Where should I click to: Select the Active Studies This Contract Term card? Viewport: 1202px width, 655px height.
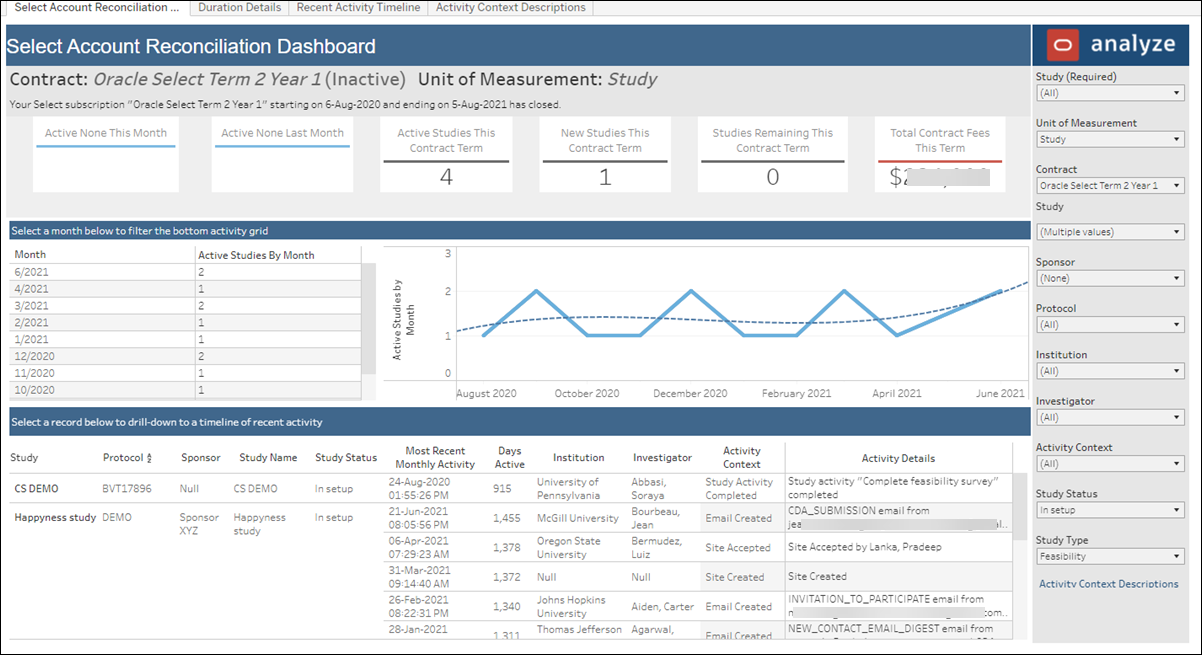tap(446, 155)
